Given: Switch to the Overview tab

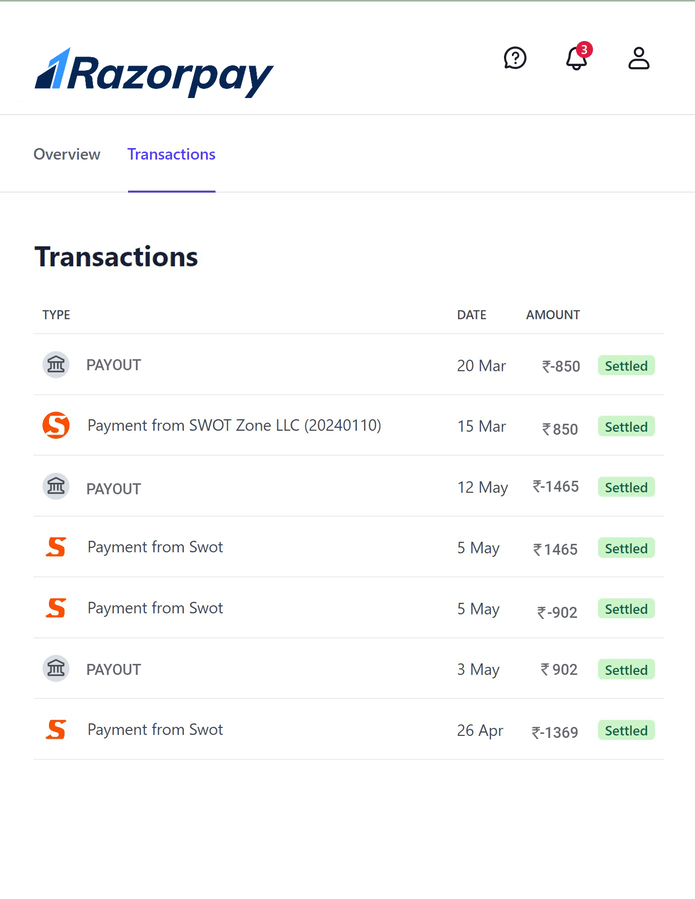Looking at the screenshot, I should tap(66, 154).
